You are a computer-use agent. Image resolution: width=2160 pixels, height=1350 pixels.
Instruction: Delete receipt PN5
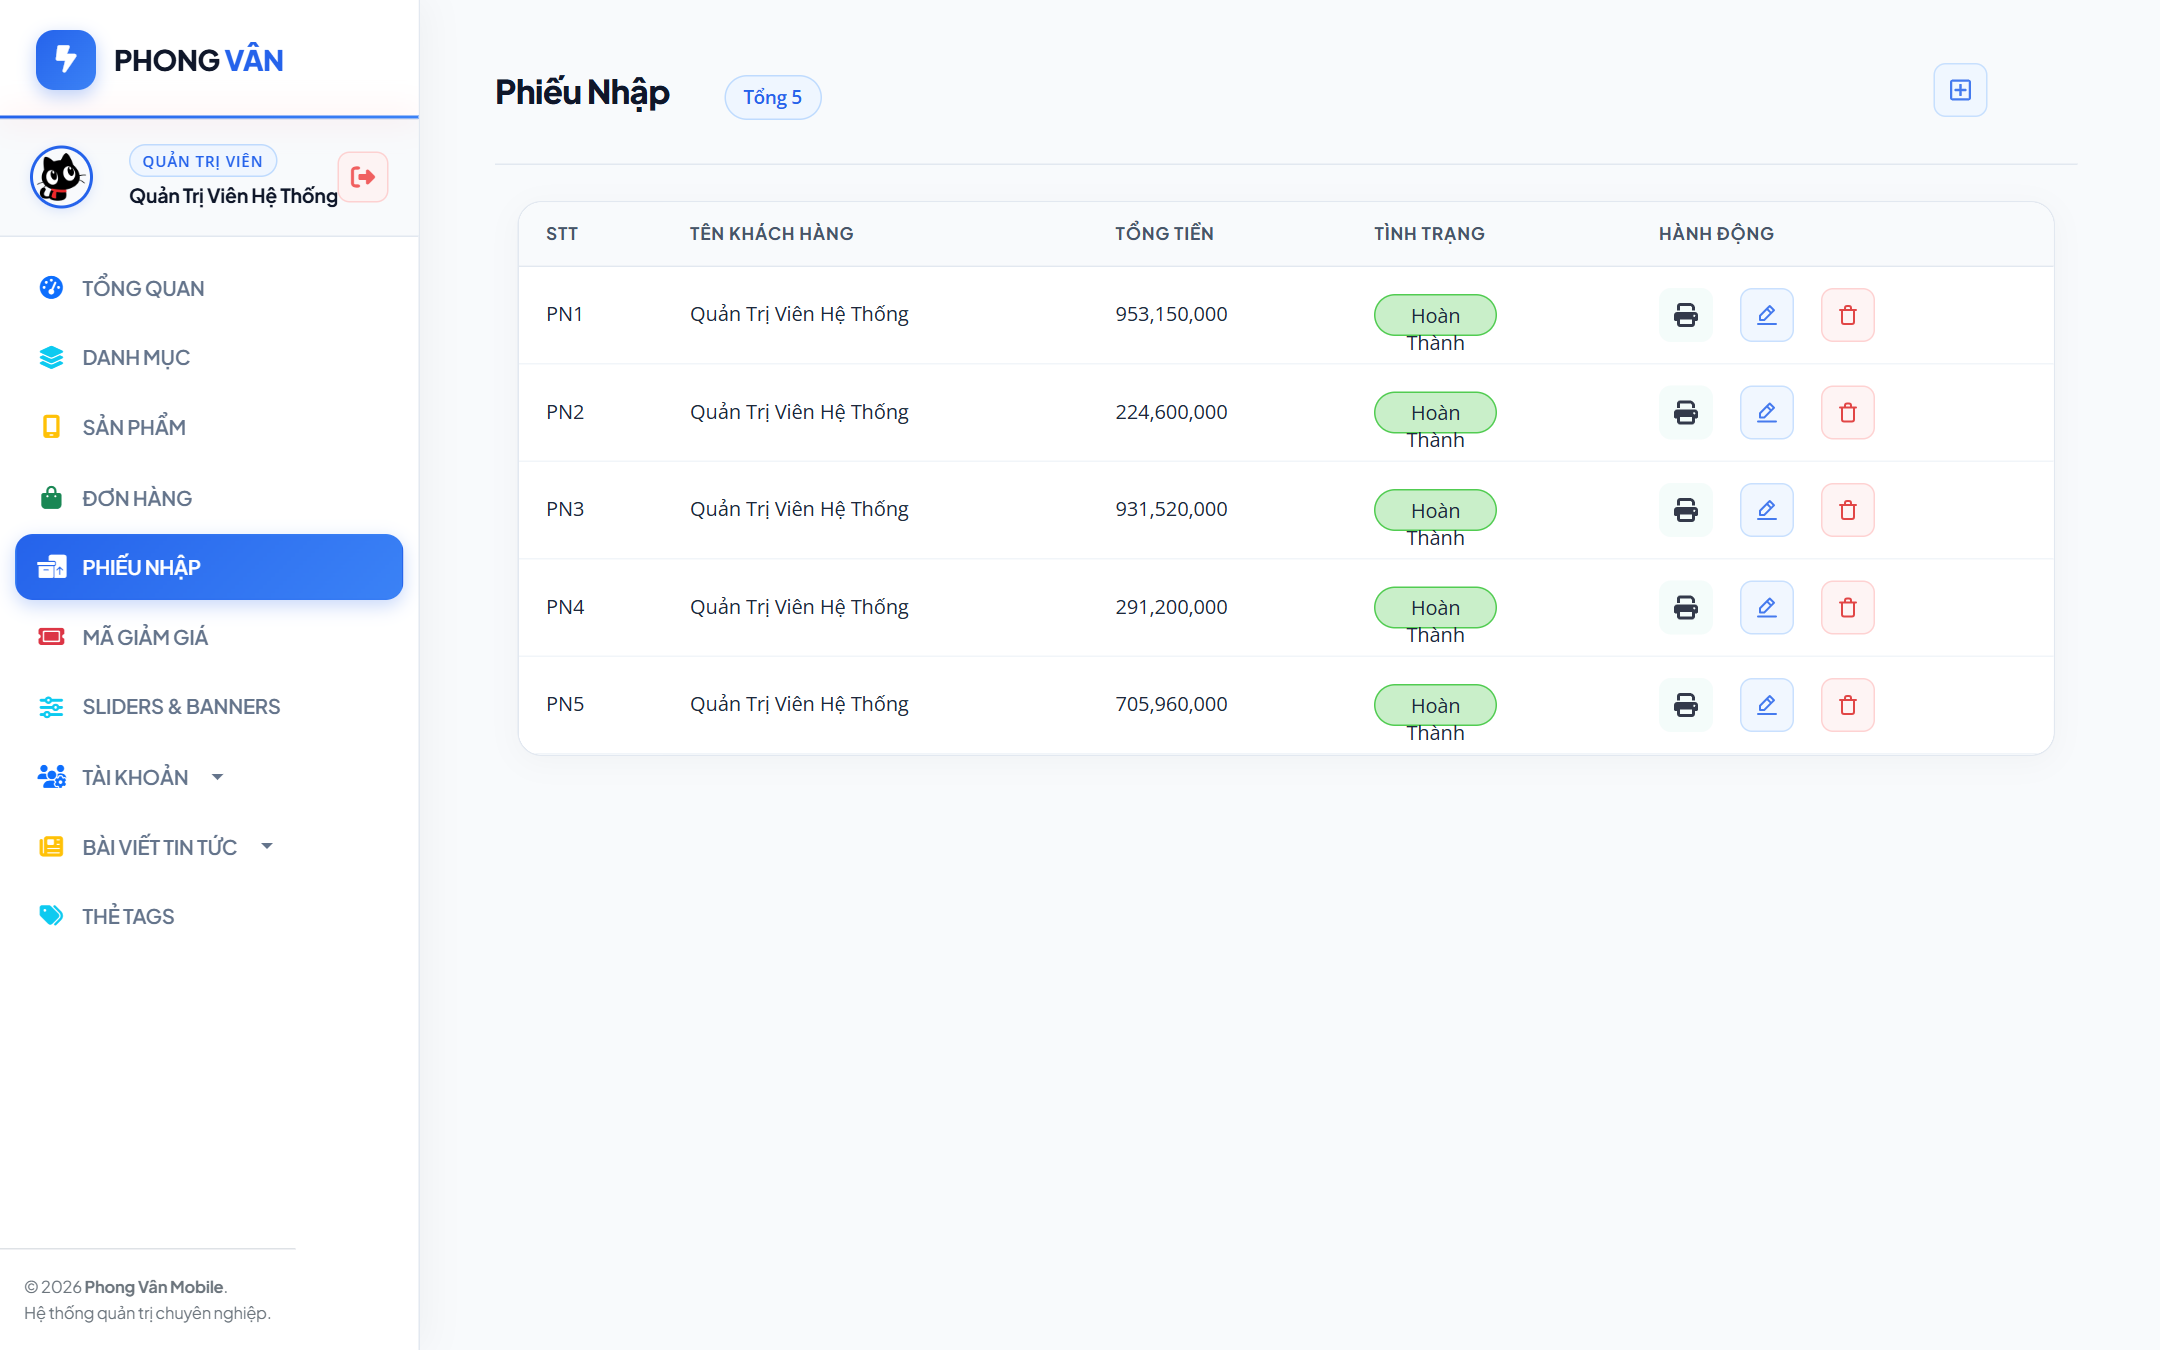tap(1848, 705)
